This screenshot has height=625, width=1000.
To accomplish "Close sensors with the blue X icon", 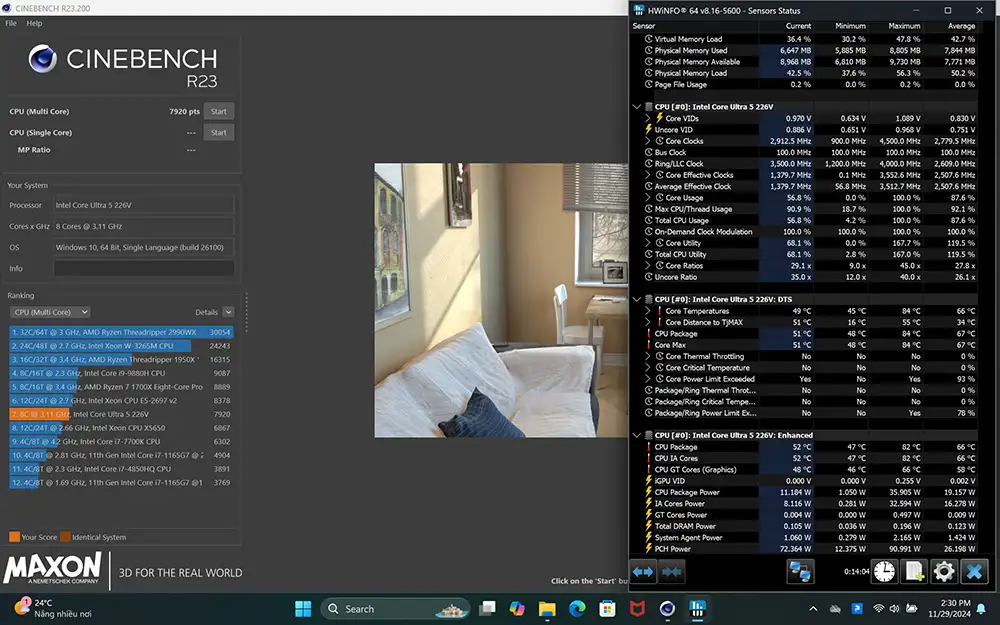I will (974, 571).
